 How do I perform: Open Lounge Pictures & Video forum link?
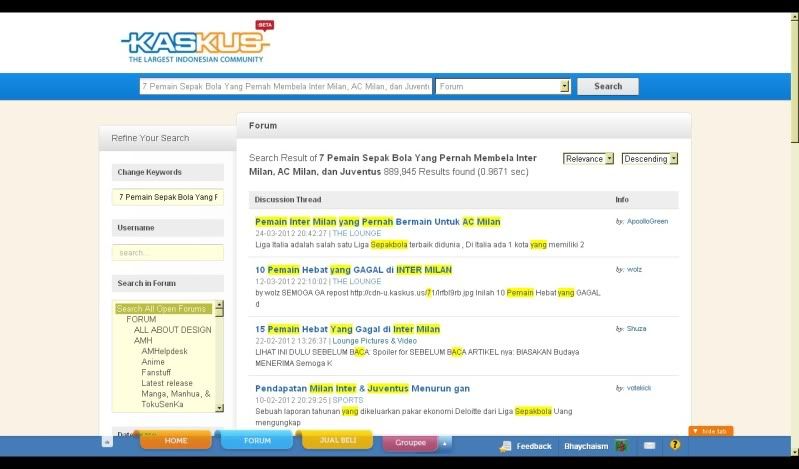pos(375,341)
